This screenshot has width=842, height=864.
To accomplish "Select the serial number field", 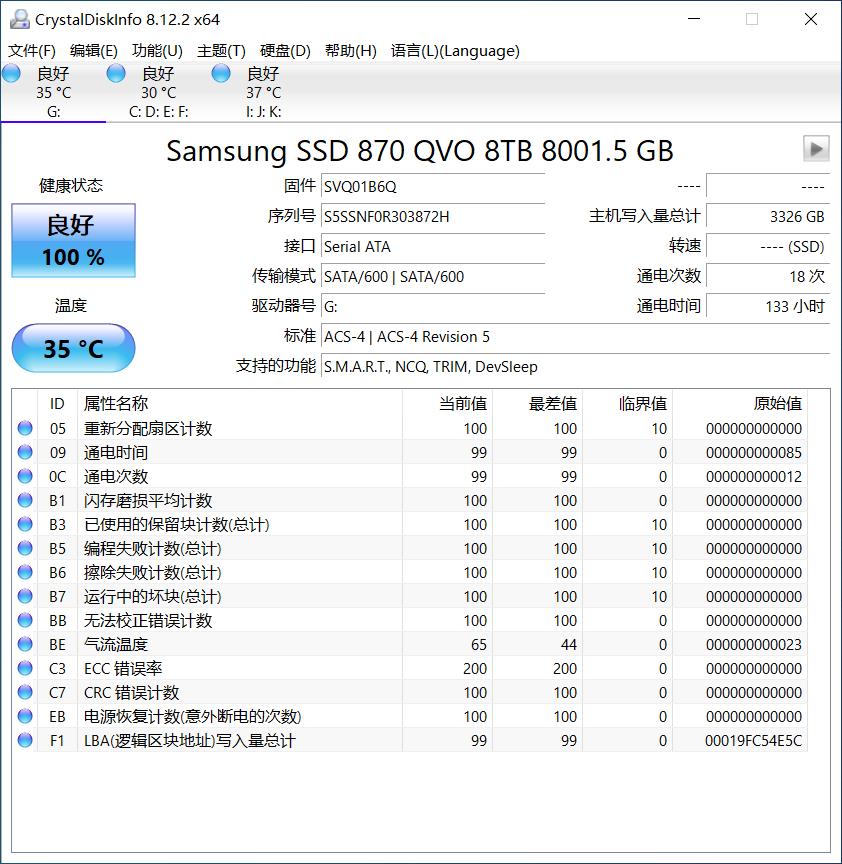I will [x=430, y=216].
